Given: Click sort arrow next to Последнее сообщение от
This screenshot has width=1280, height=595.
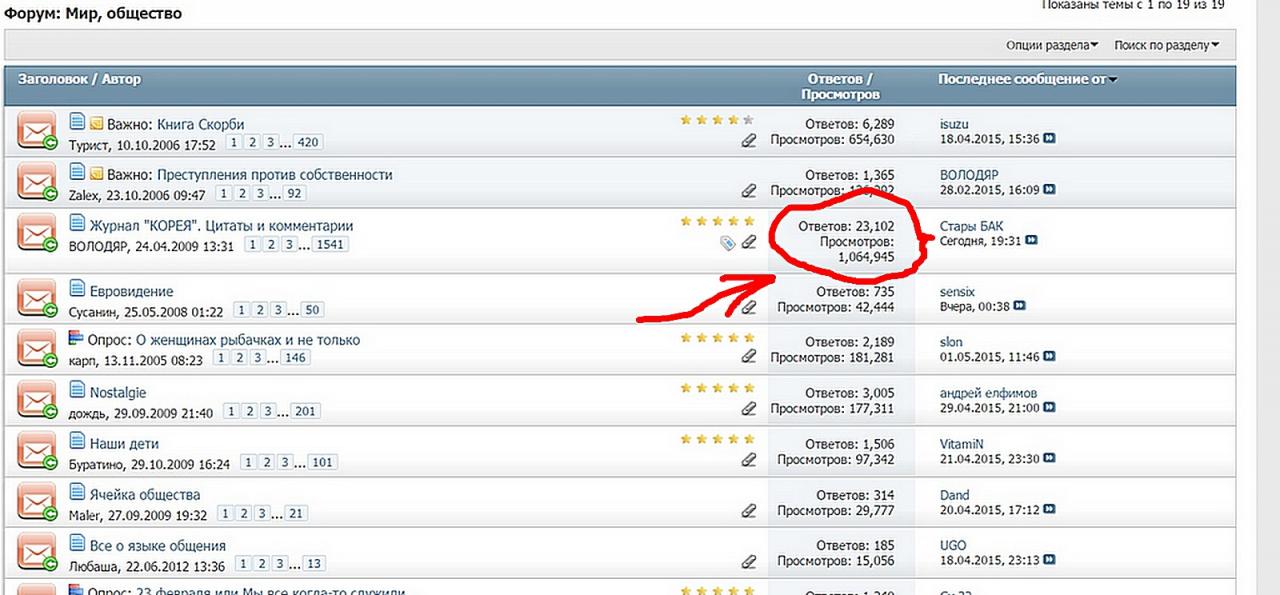Looking at the screenshot, I should (x=1113, y=80).
